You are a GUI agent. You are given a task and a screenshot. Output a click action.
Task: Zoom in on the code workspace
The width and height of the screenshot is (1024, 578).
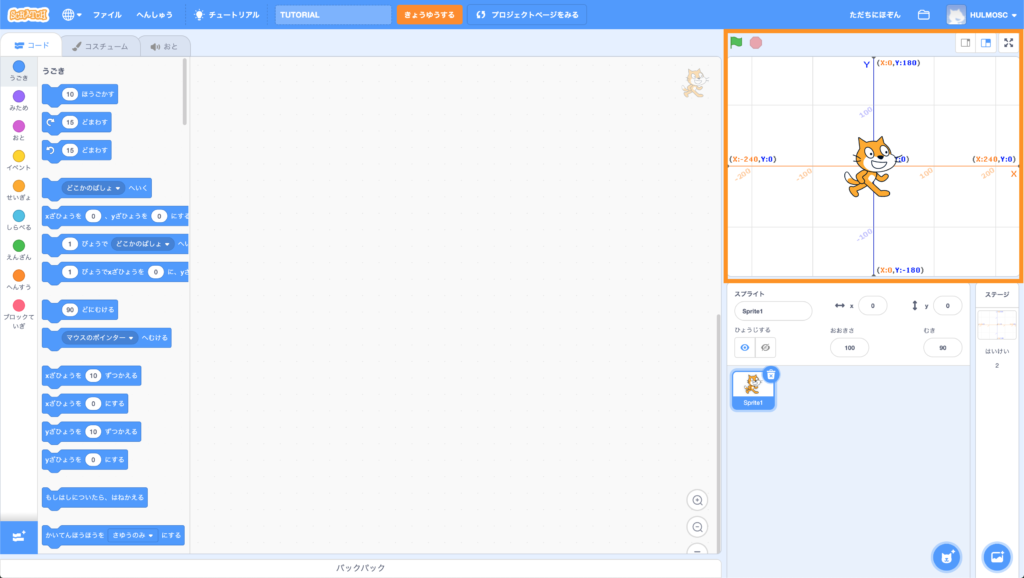698,500
